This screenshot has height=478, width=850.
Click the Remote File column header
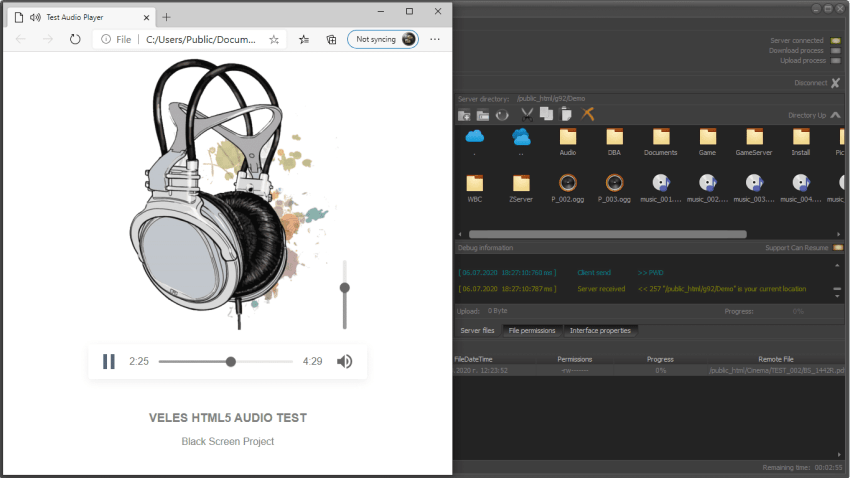[776, 359]
